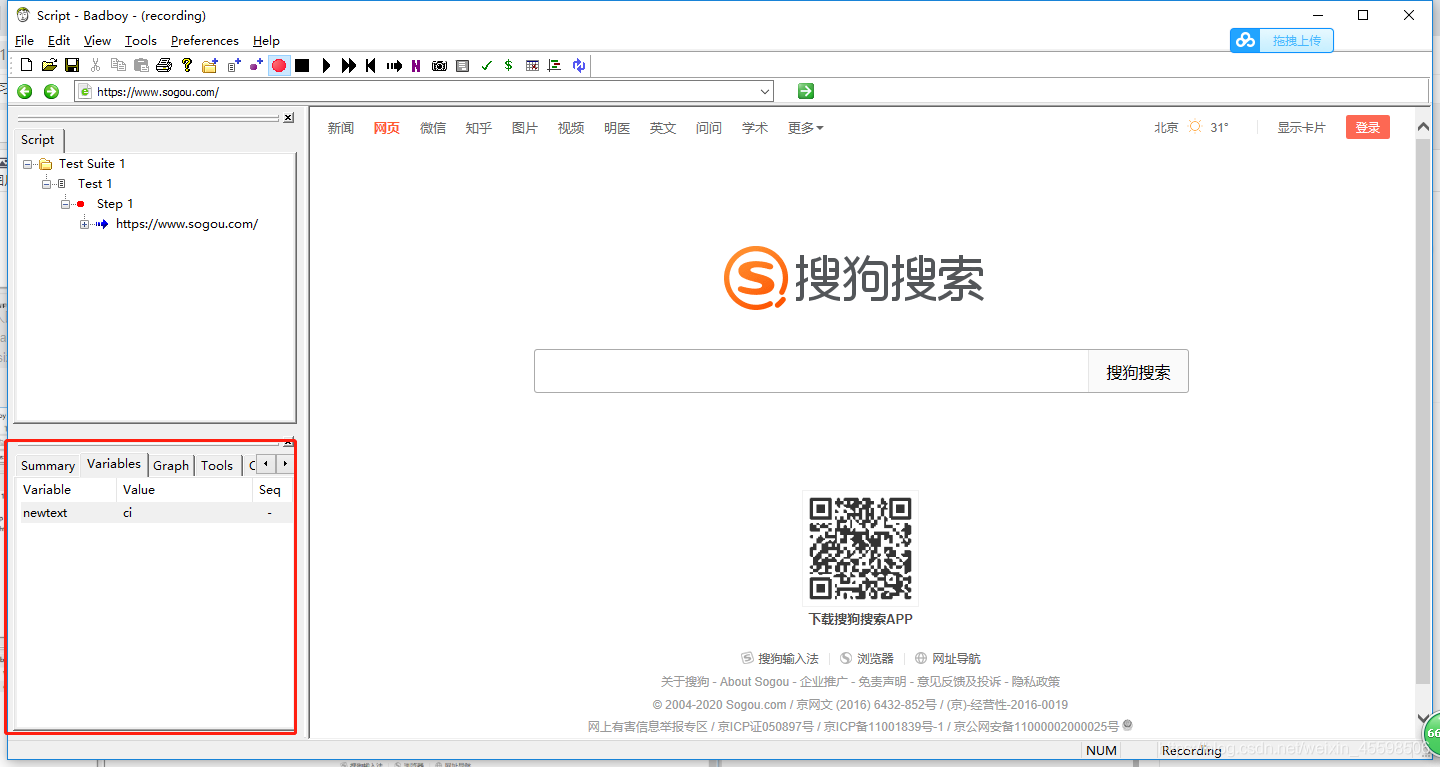Click the green and red bars icon
This screenshot has height=767, width=1440.
tap(555, 65)
